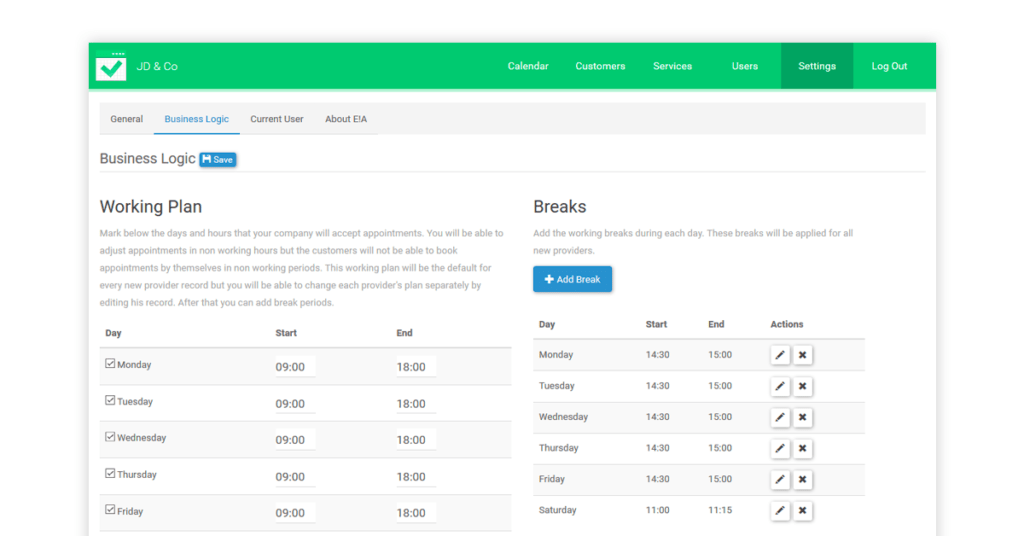The height and width of the screenshot is (536, 1024).
Task: Add a new break
Action: tap(572, 279)
